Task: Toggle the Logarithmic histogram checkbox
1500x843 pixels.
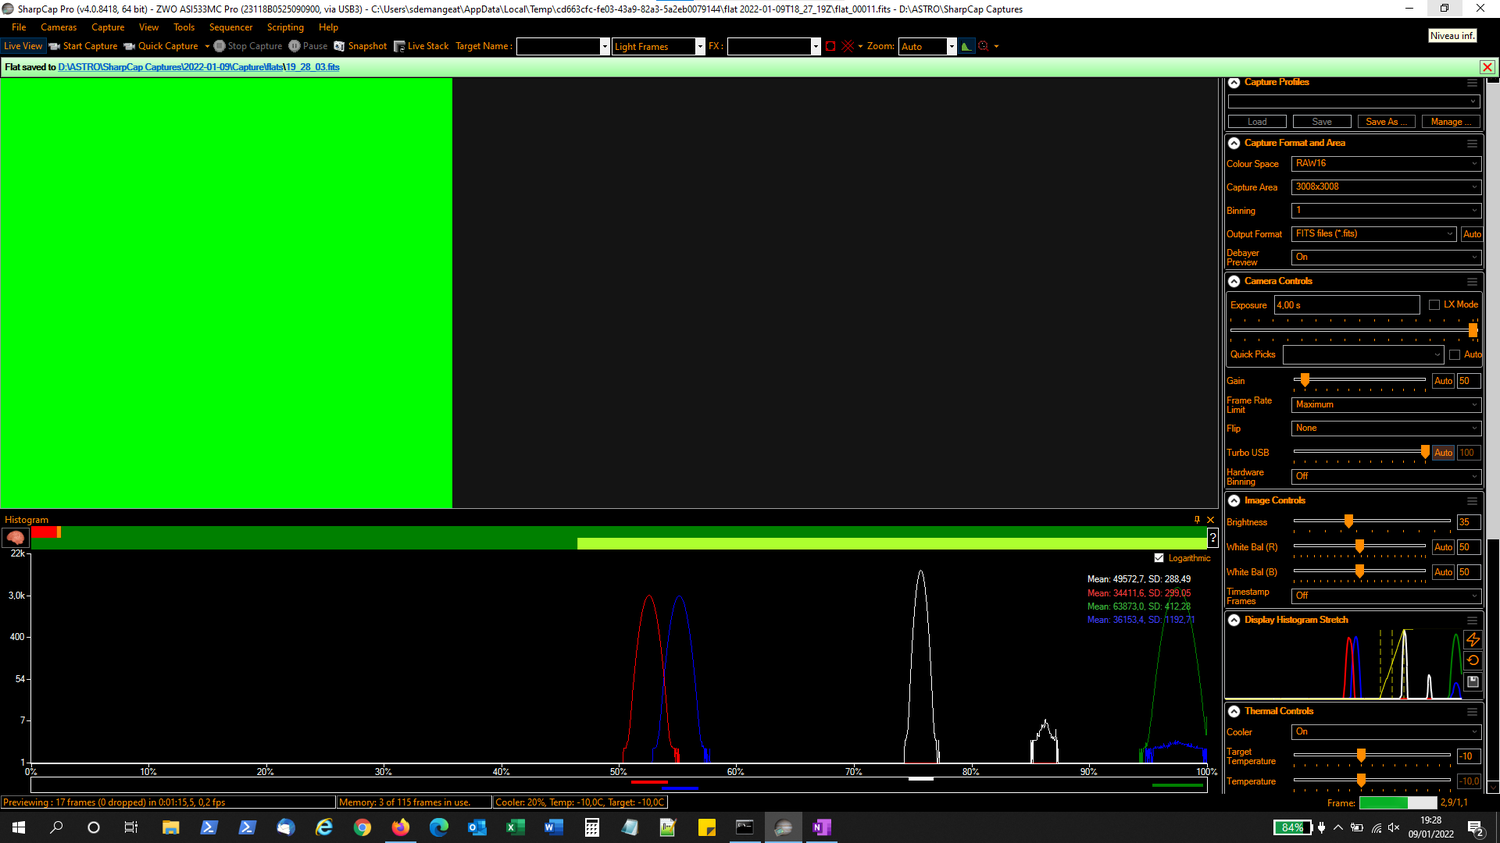Action: point(1159,558)
